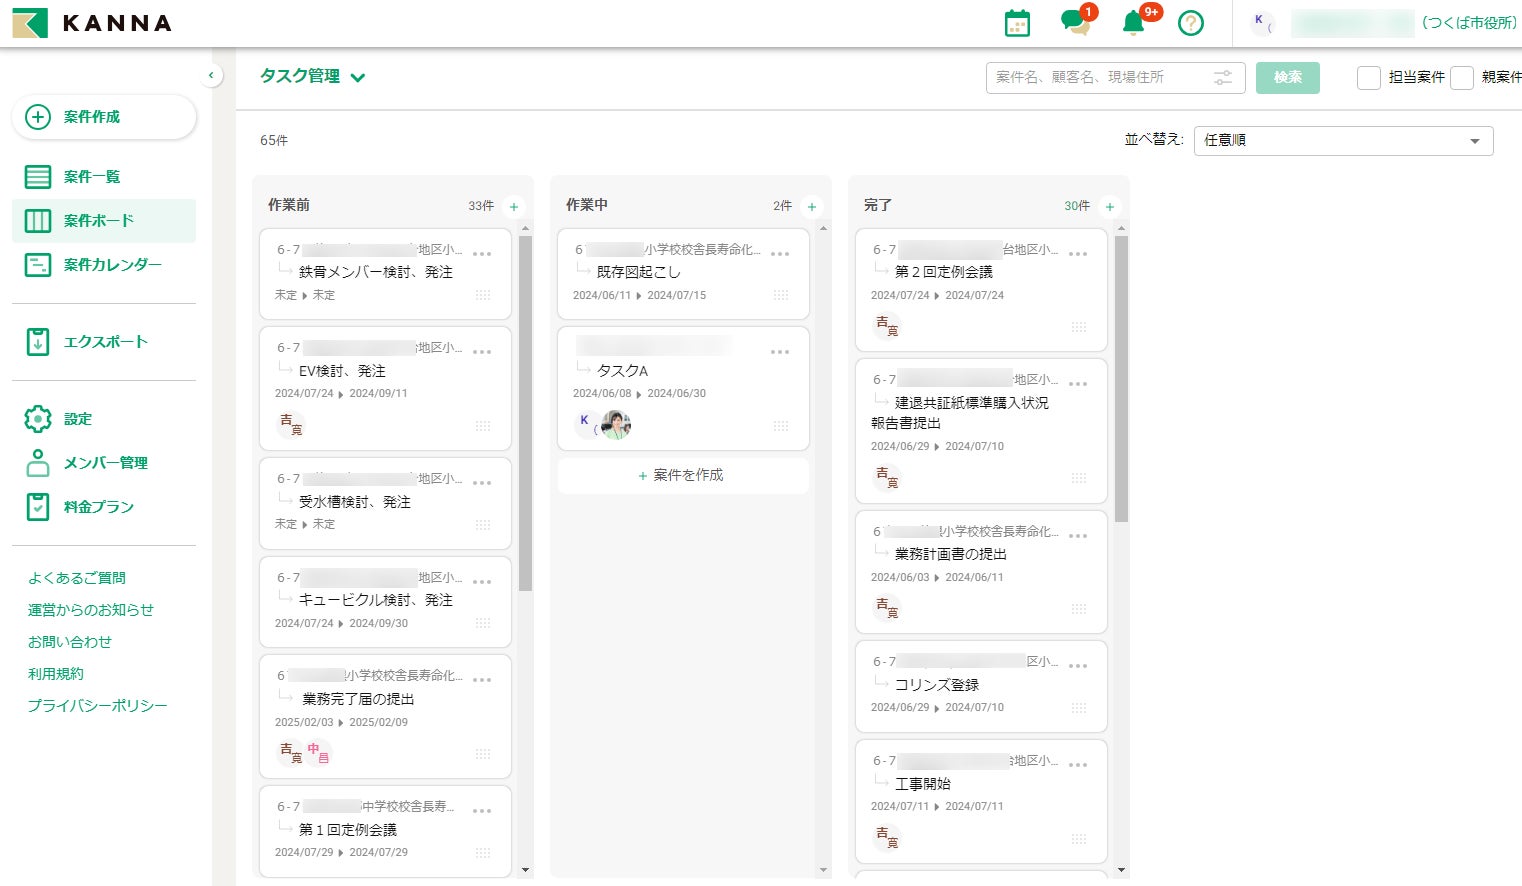Open the 第１回定例会議 card
Screen dimensions: 1522x886
pyautogui.click(x=385, y=832)
